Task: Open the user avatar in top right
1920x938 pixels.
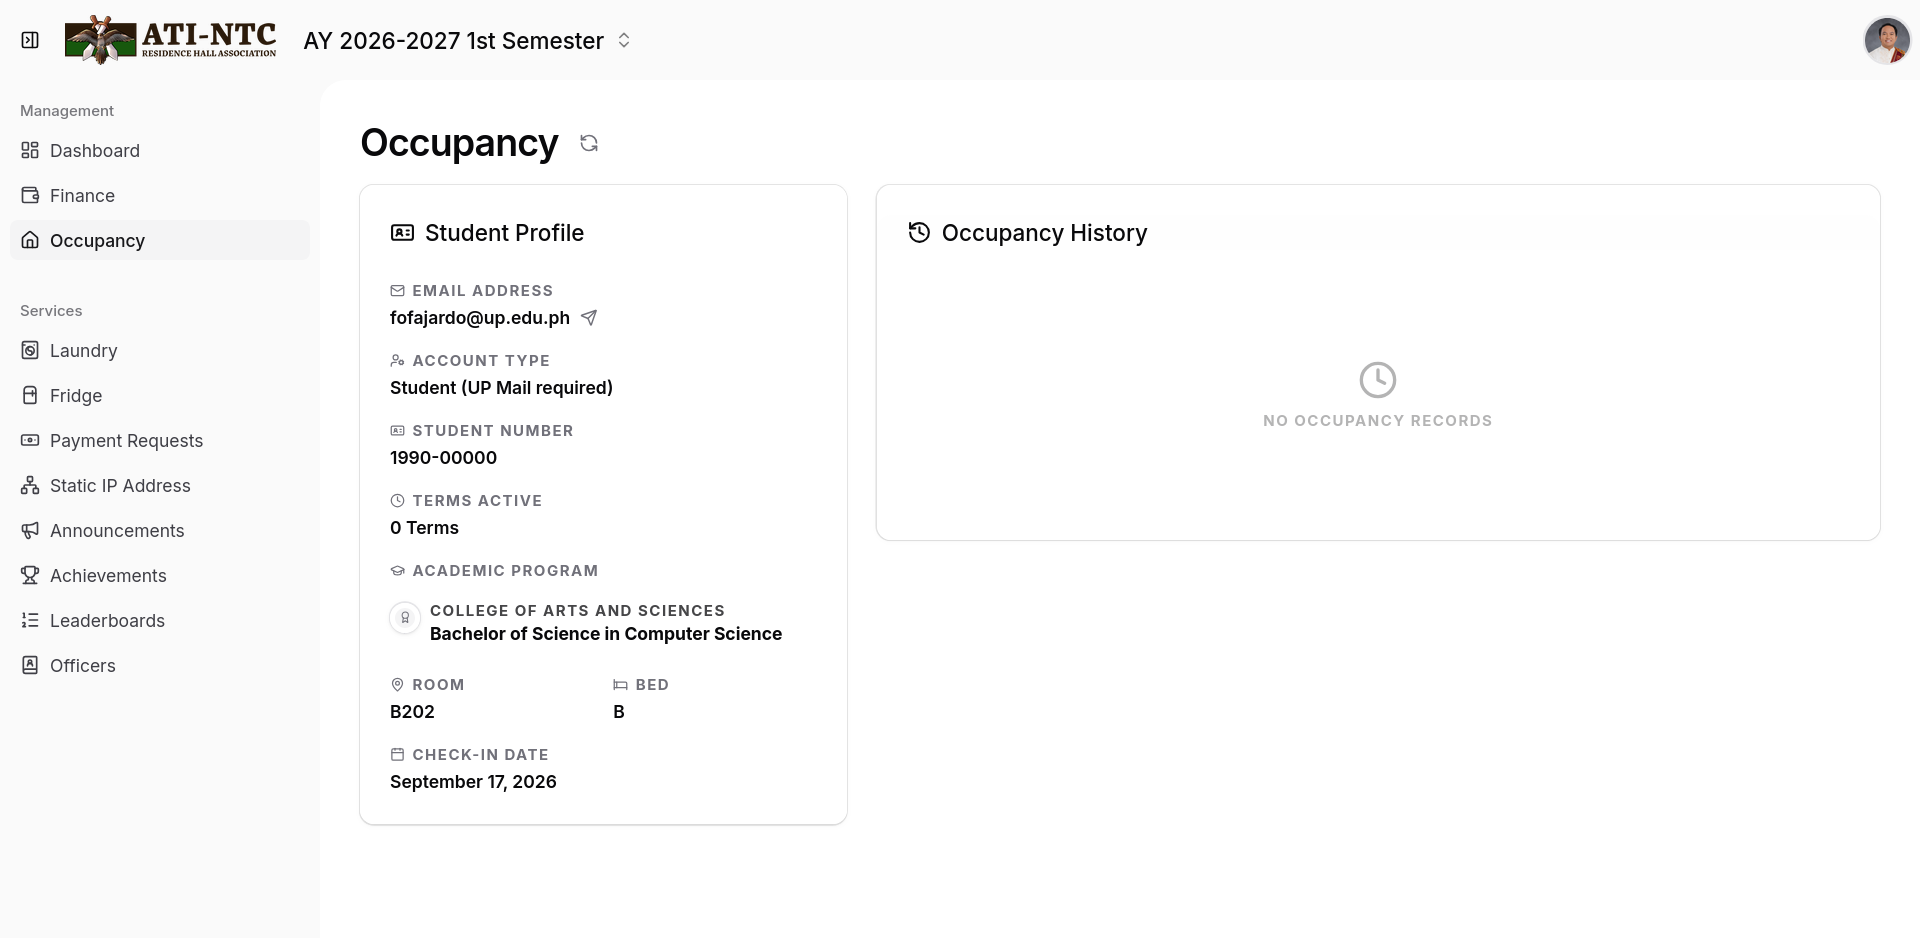Action: pos(1887,40)
